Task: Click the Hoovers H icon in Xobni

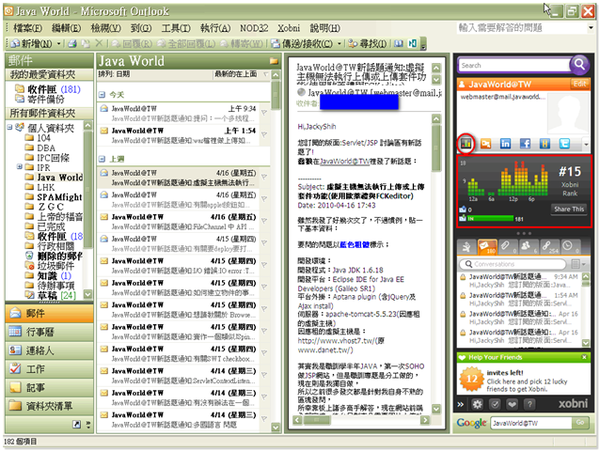Action: (x=545, y=144)
